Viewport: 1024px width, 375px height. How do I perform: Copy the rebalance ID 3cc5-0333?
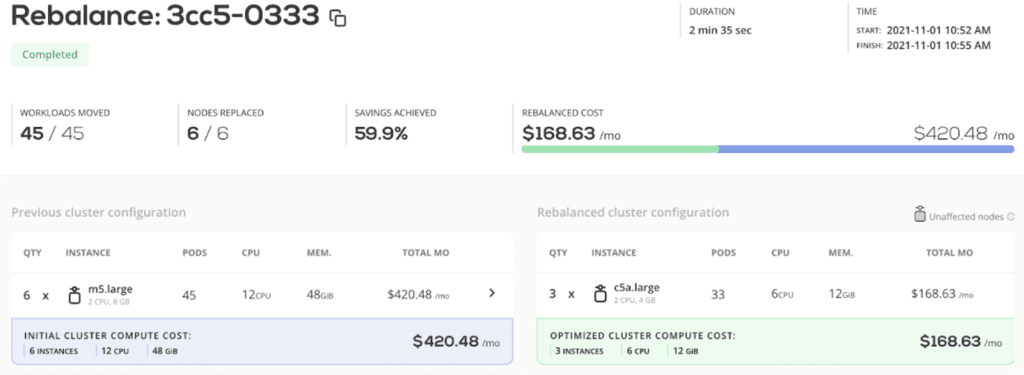tap(338, 18)
